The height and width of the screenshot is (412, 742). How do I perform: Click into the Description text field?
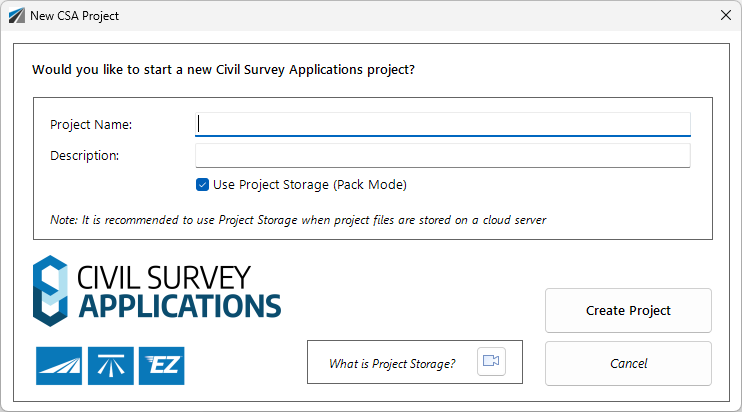(x=443, y=156)
